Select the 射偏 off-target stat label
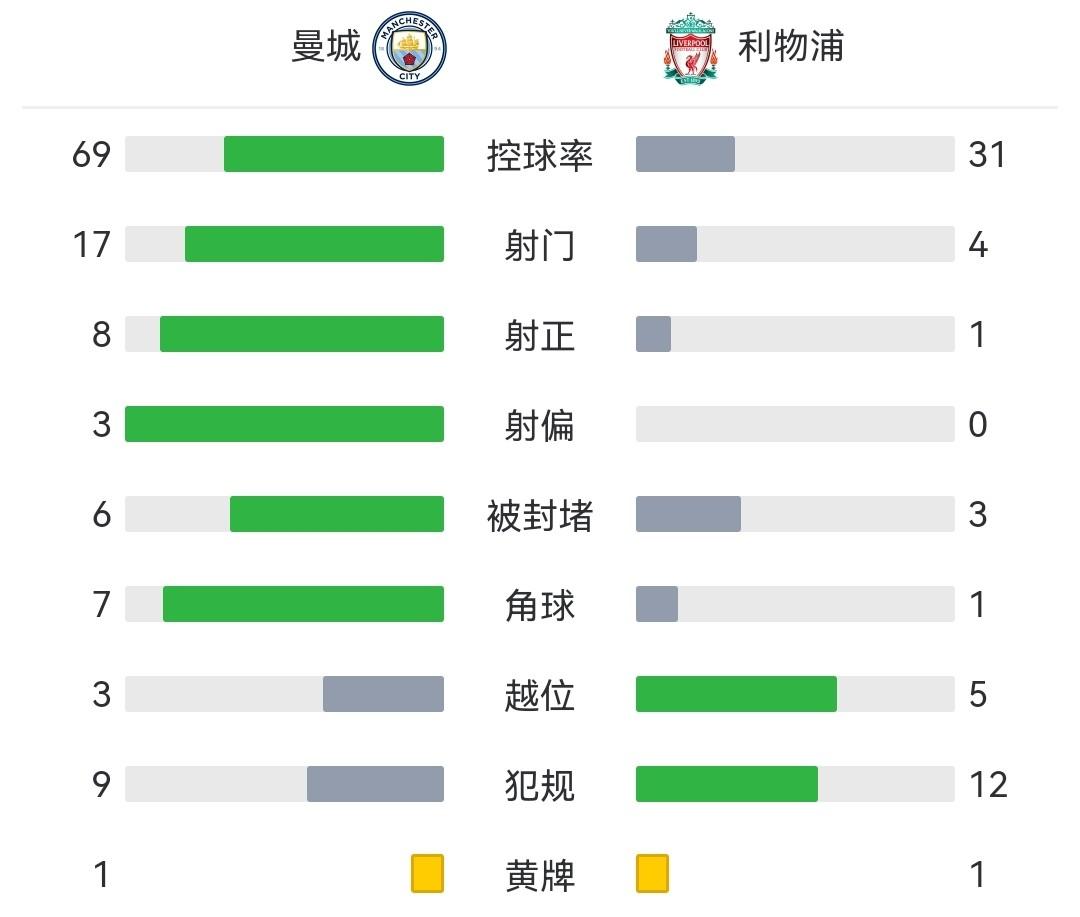This screenshot has height=917, width=1080. coord(540,425)
